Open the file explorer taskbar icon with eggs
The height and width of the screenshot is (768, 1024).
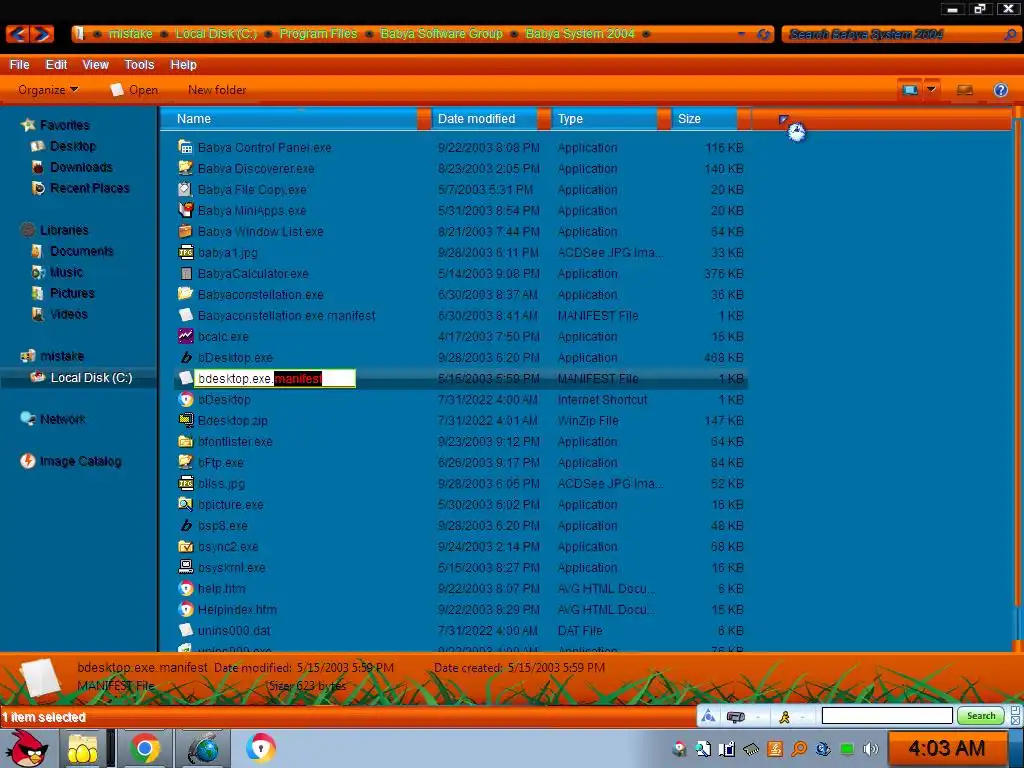82,748
